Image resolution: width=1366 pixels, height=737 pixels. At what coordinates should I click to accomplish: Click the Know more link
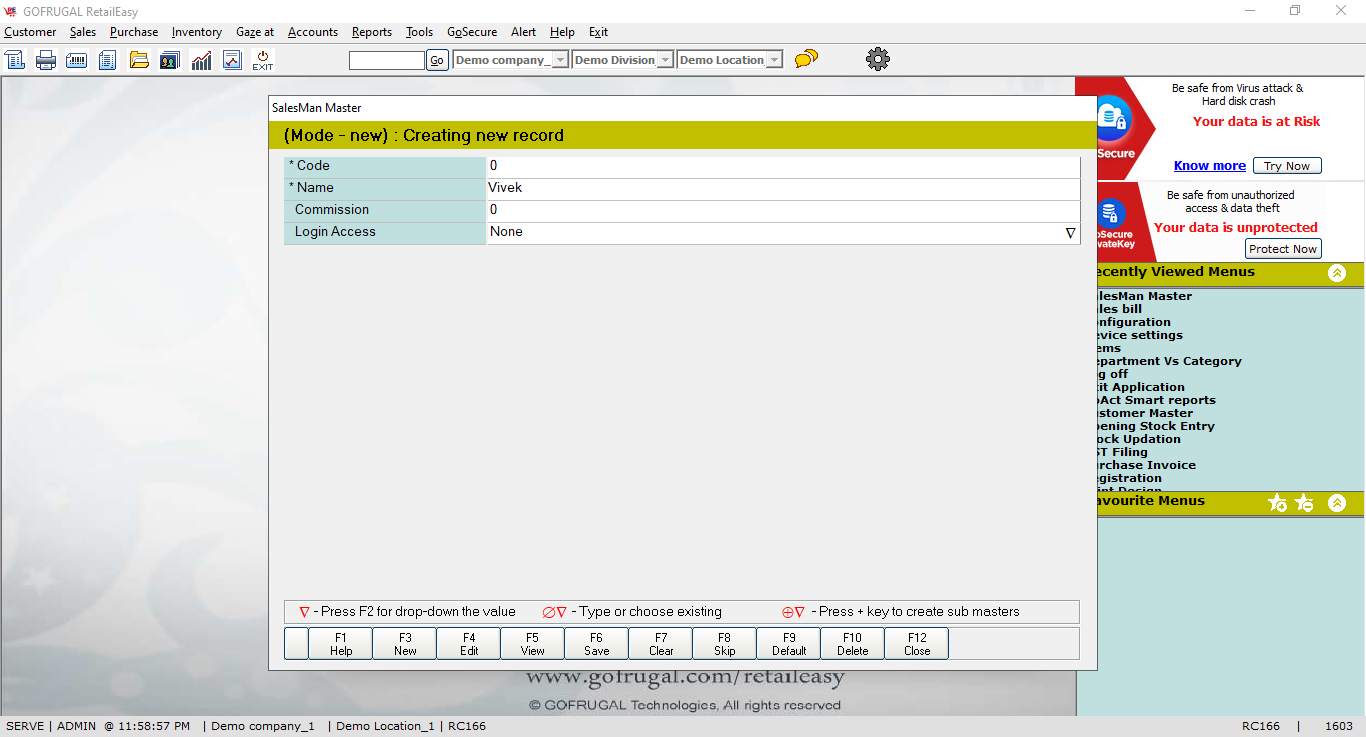(x=1210, y=166)
